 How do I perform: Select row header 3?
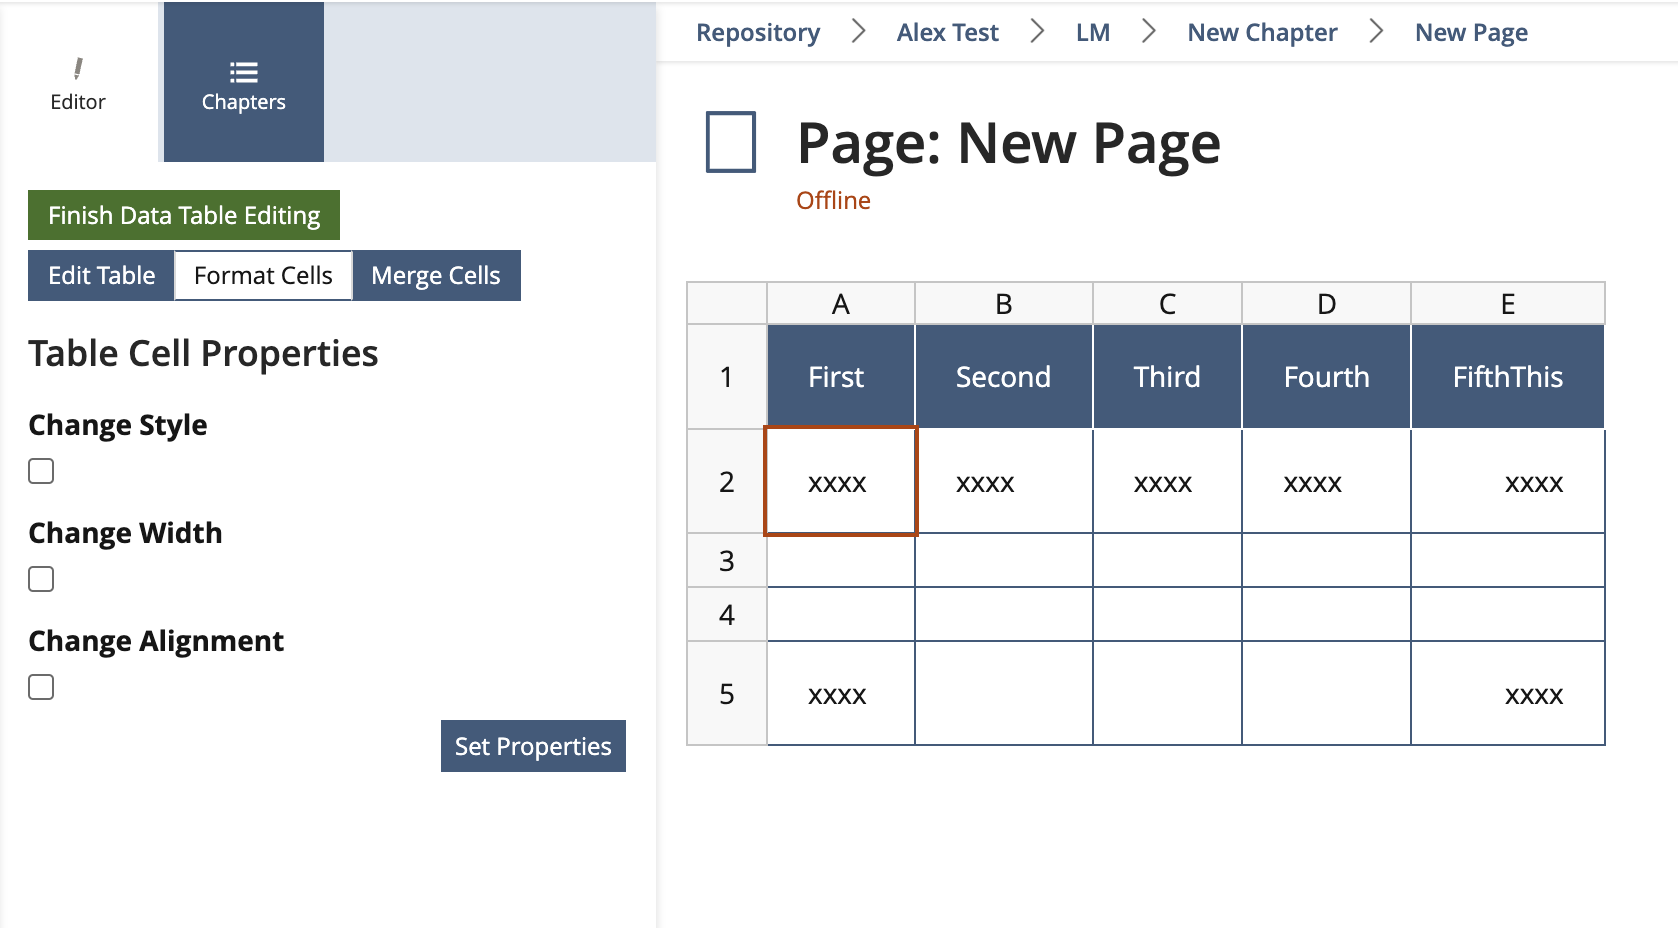click(x=727, y=561)
